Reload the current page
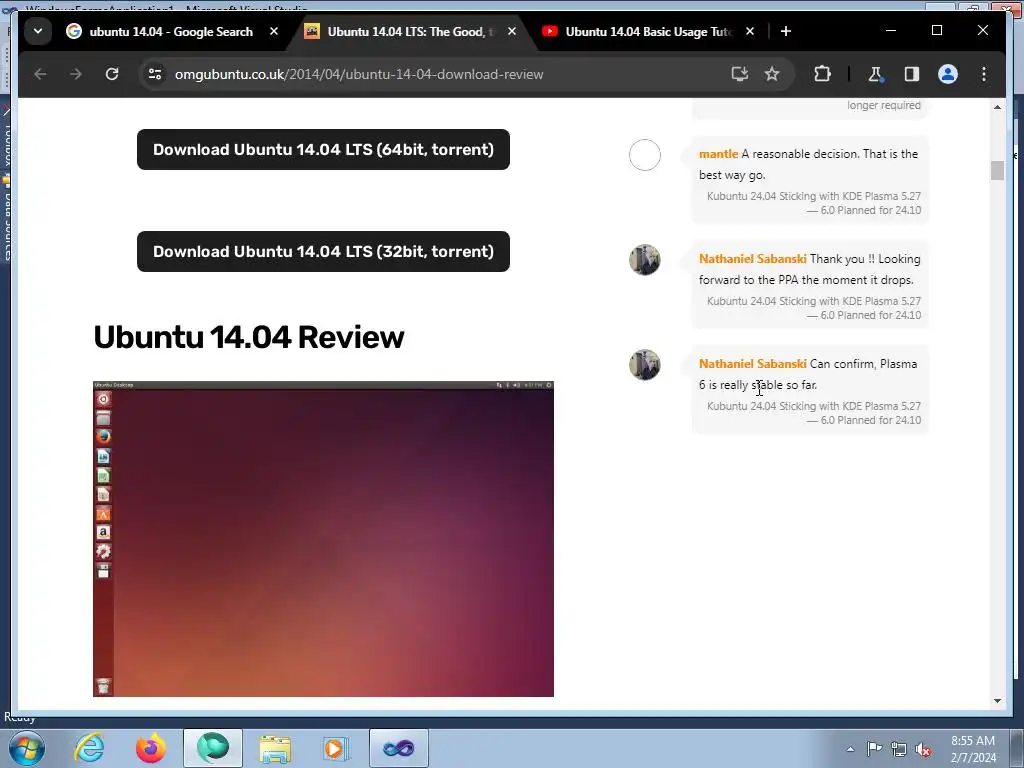This screenshot has height=768, width=1024. [112, 74]
